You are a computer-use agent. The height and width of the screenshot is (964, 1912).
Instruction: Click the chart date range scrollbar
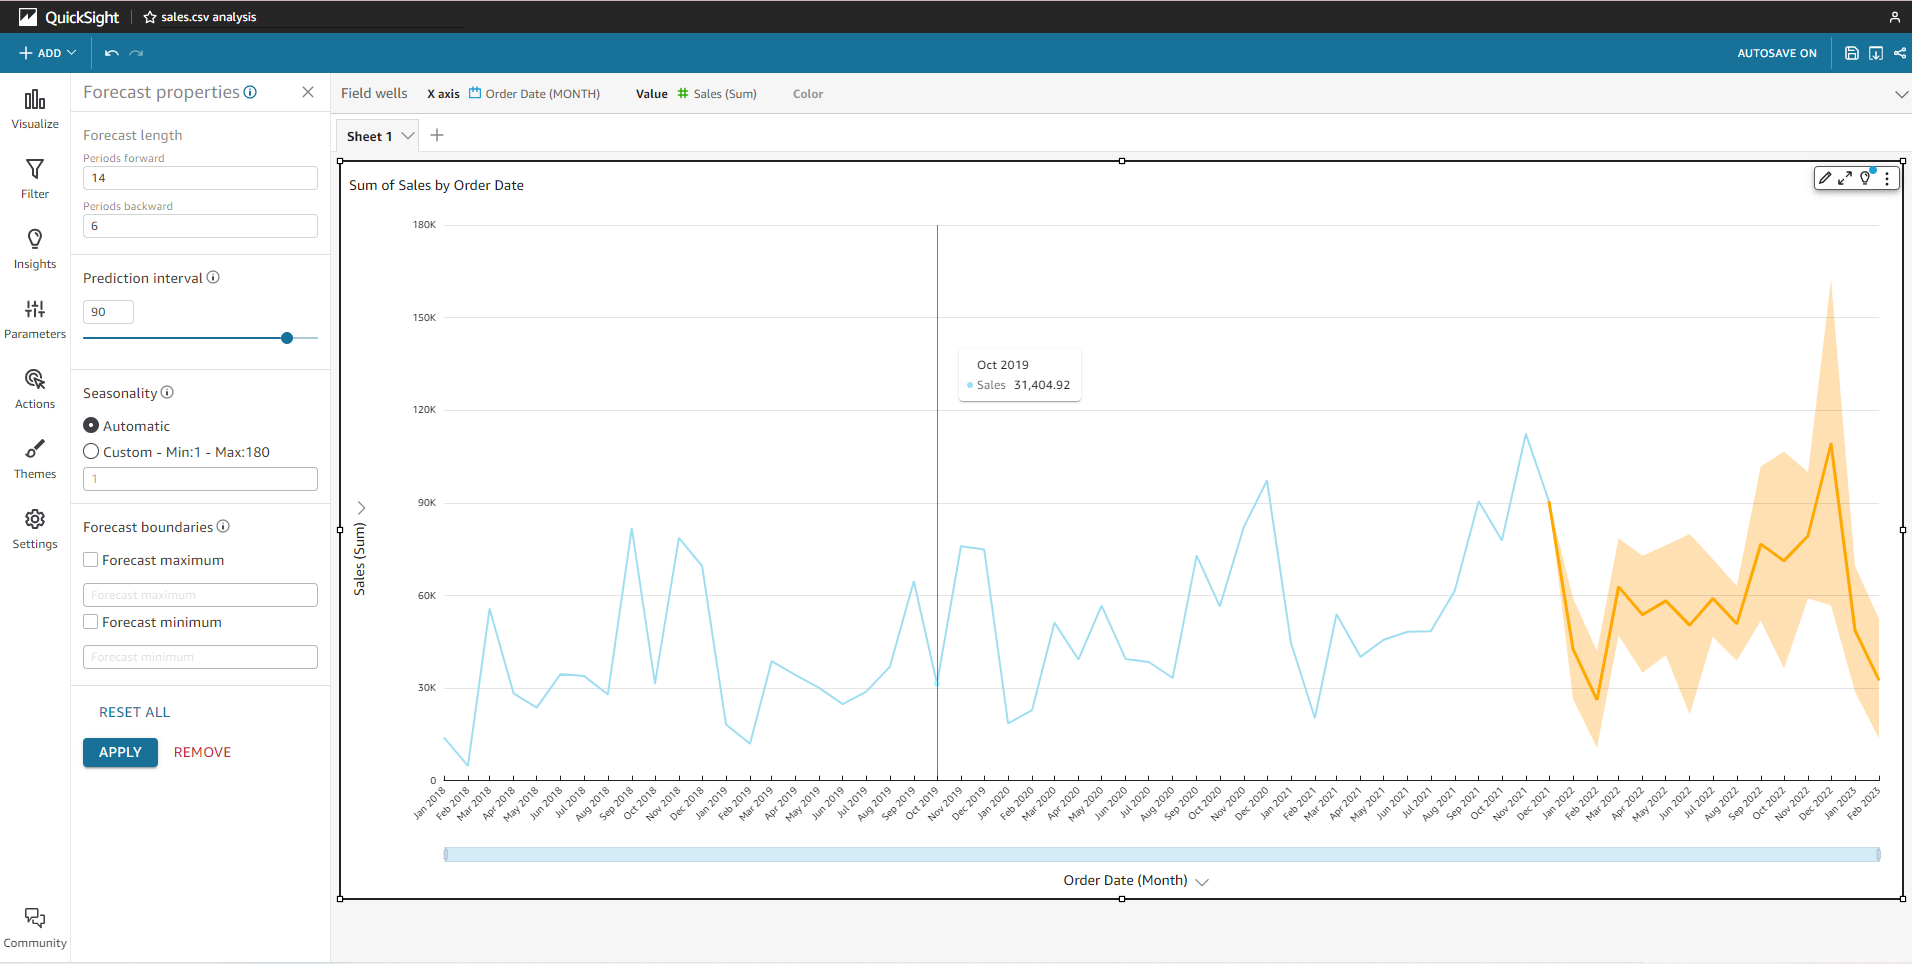(1162, 854)
